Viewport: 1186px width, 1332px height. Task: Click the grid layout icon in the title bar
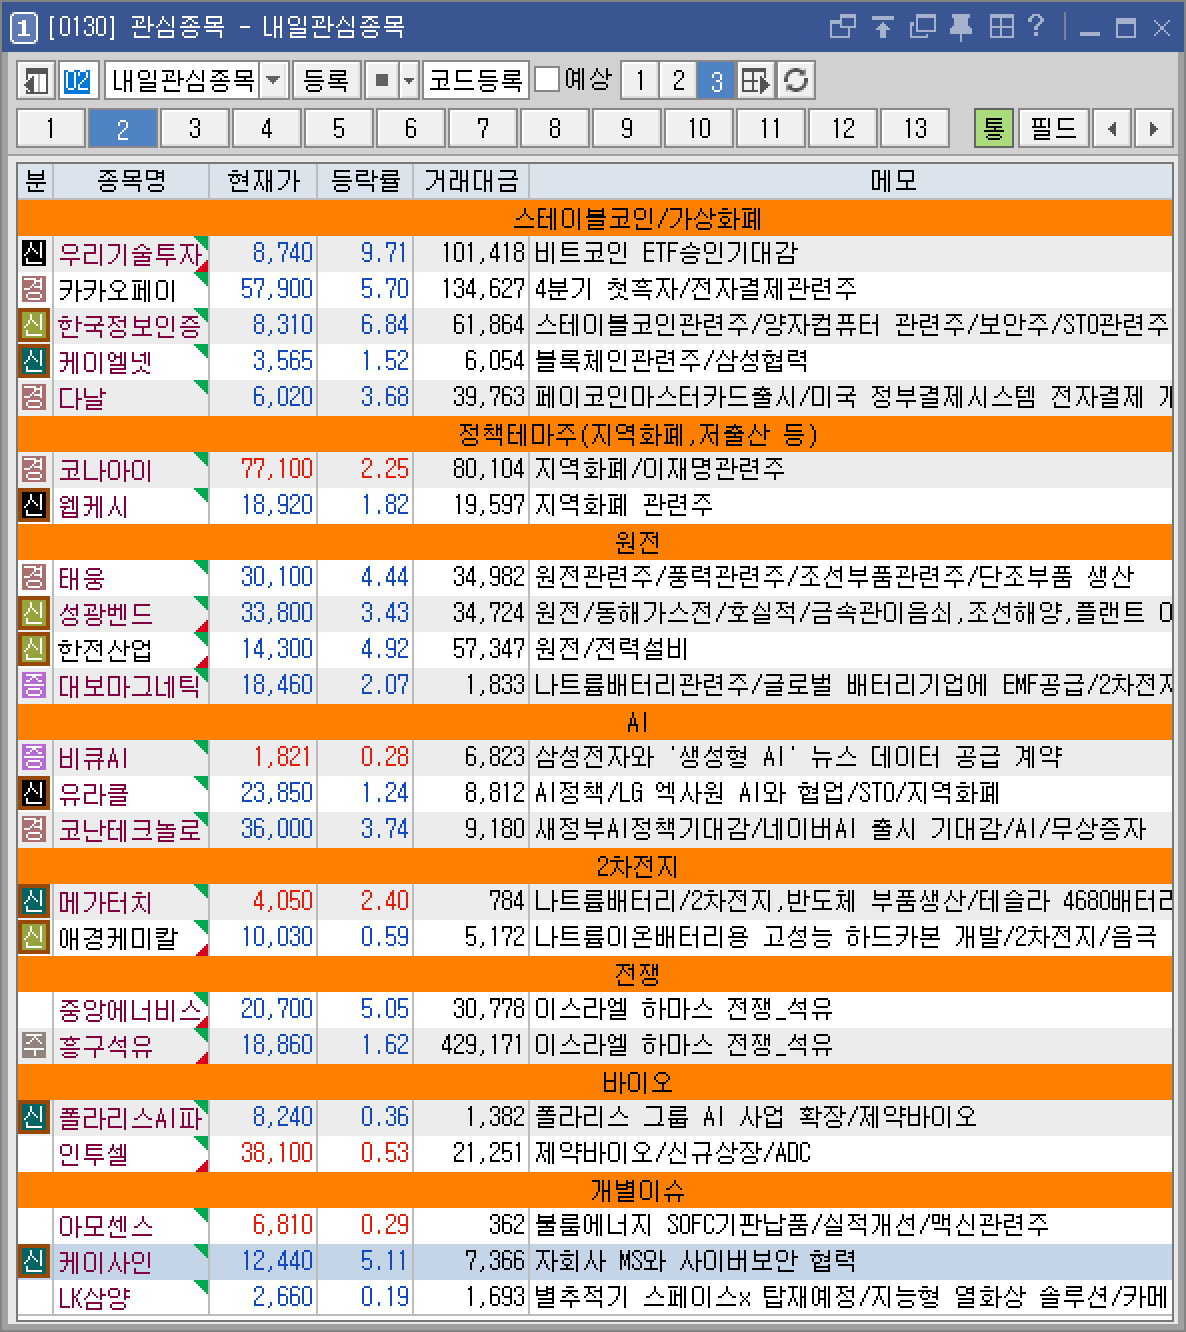(1001, 27)
